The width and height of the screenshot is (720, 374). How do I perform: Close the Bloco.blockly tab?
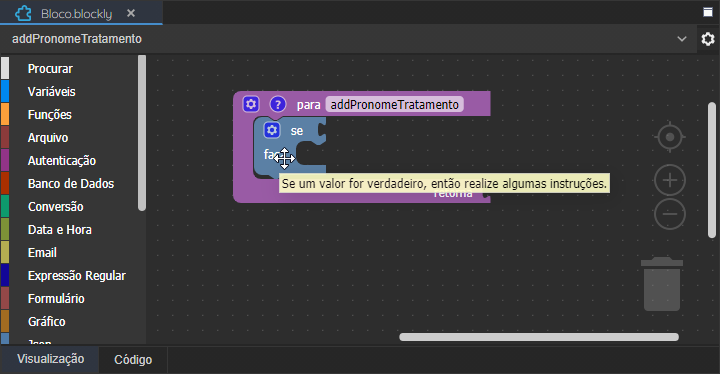[131, 13]
